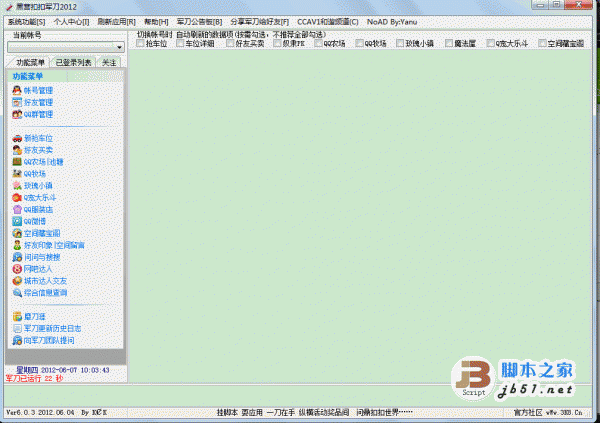
Task: Open 玫瑰小镇 via its pink rose icon
Action: pos(17,186)
